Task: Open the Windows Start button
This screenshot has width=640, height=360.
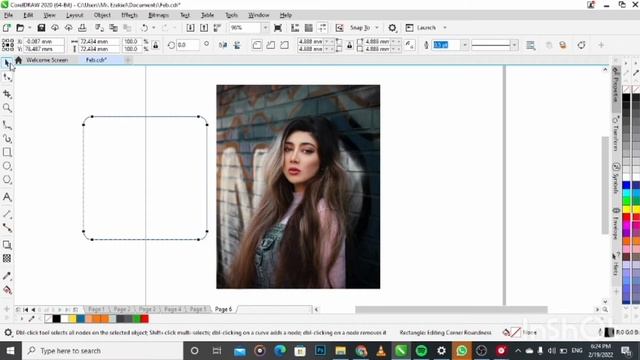Action: point(11,351)
